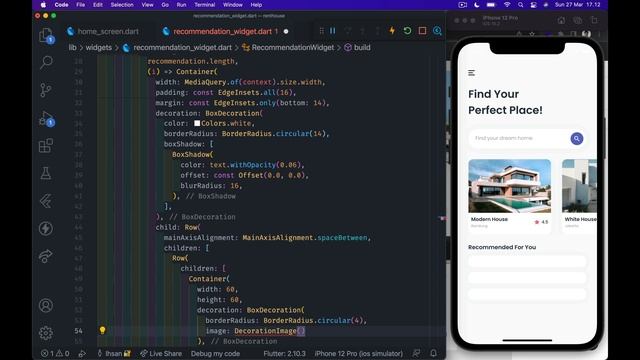Click Simulator home button icon
Viewport: 640px width, 360px height.
tap(561, 20)
